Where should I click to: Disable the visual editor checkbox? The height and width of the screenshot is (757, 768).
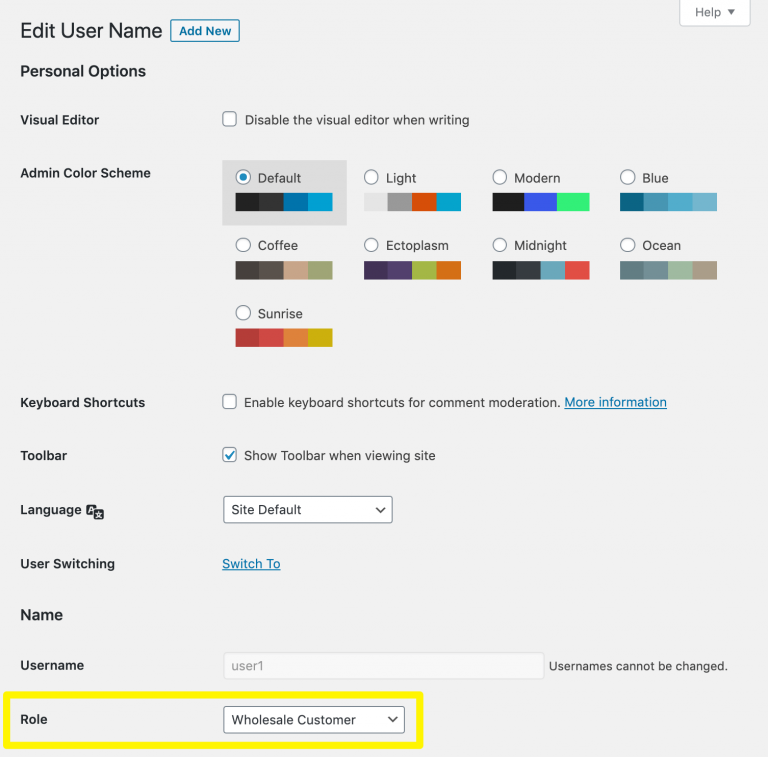[x=230, y=119]
